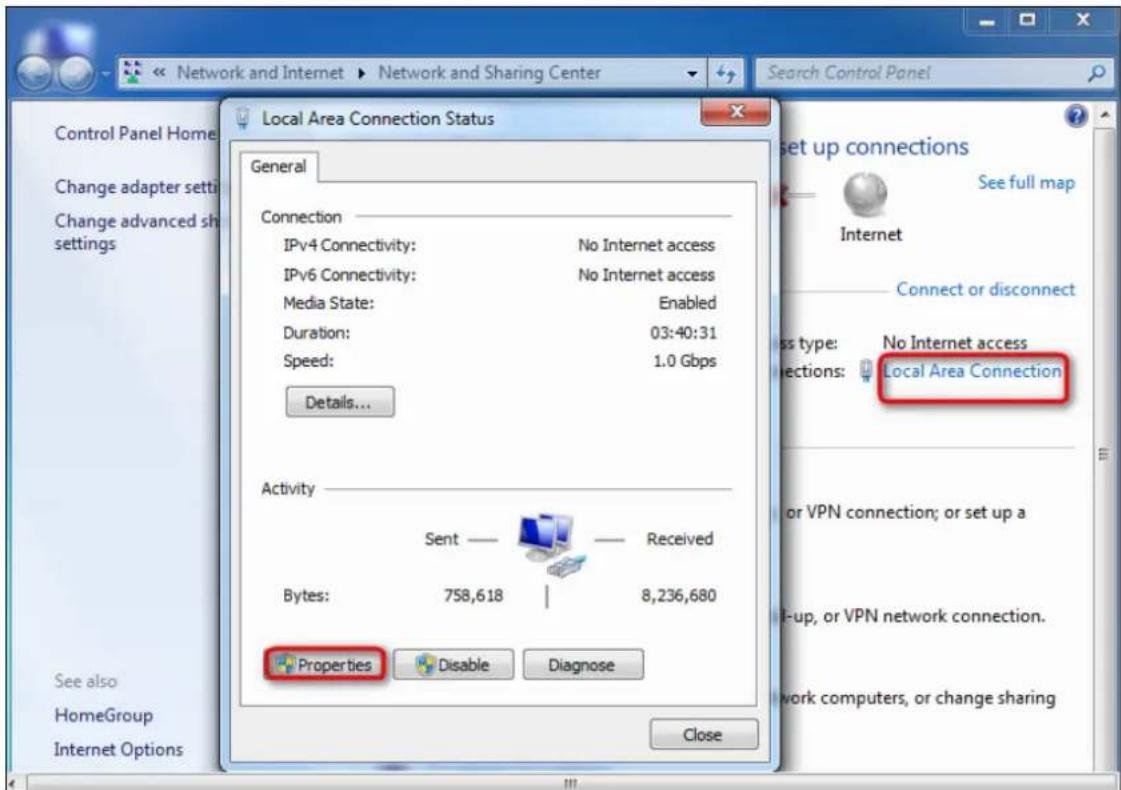
Task: Expand the double-chevron breadcrumb overflow
Action: pyautogui.click(x=159, y=72)
